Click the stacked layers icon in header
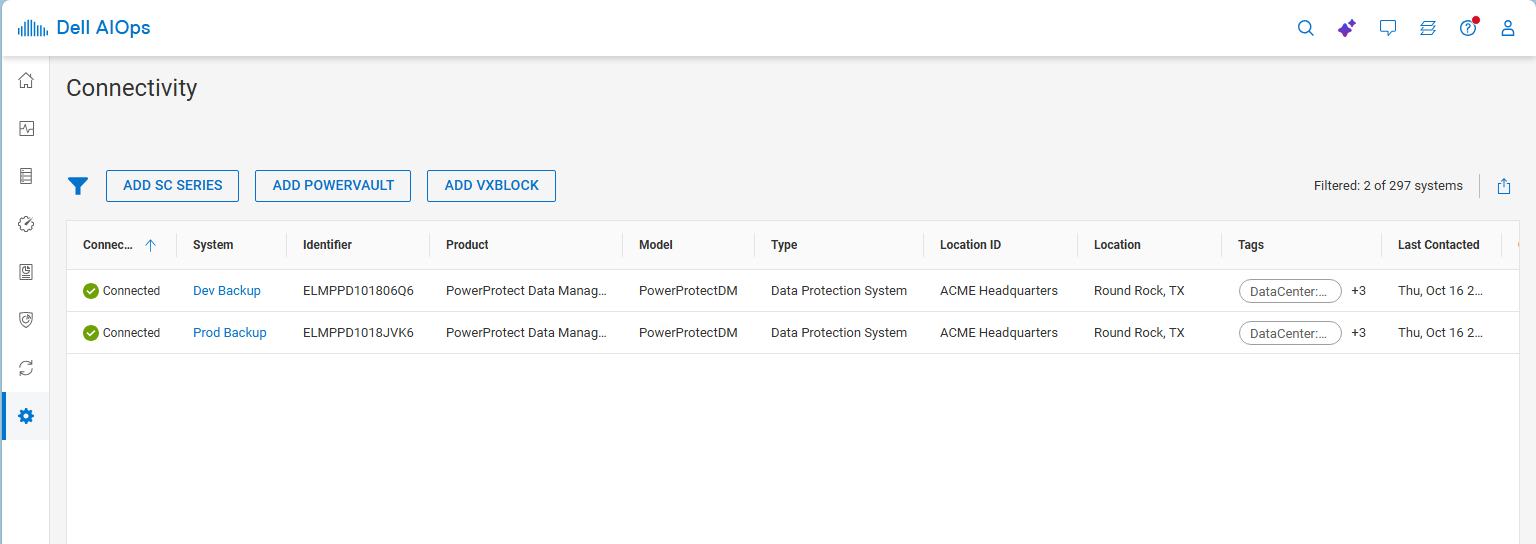The width and height of the screenshot is (1536, 544). 1428,28
